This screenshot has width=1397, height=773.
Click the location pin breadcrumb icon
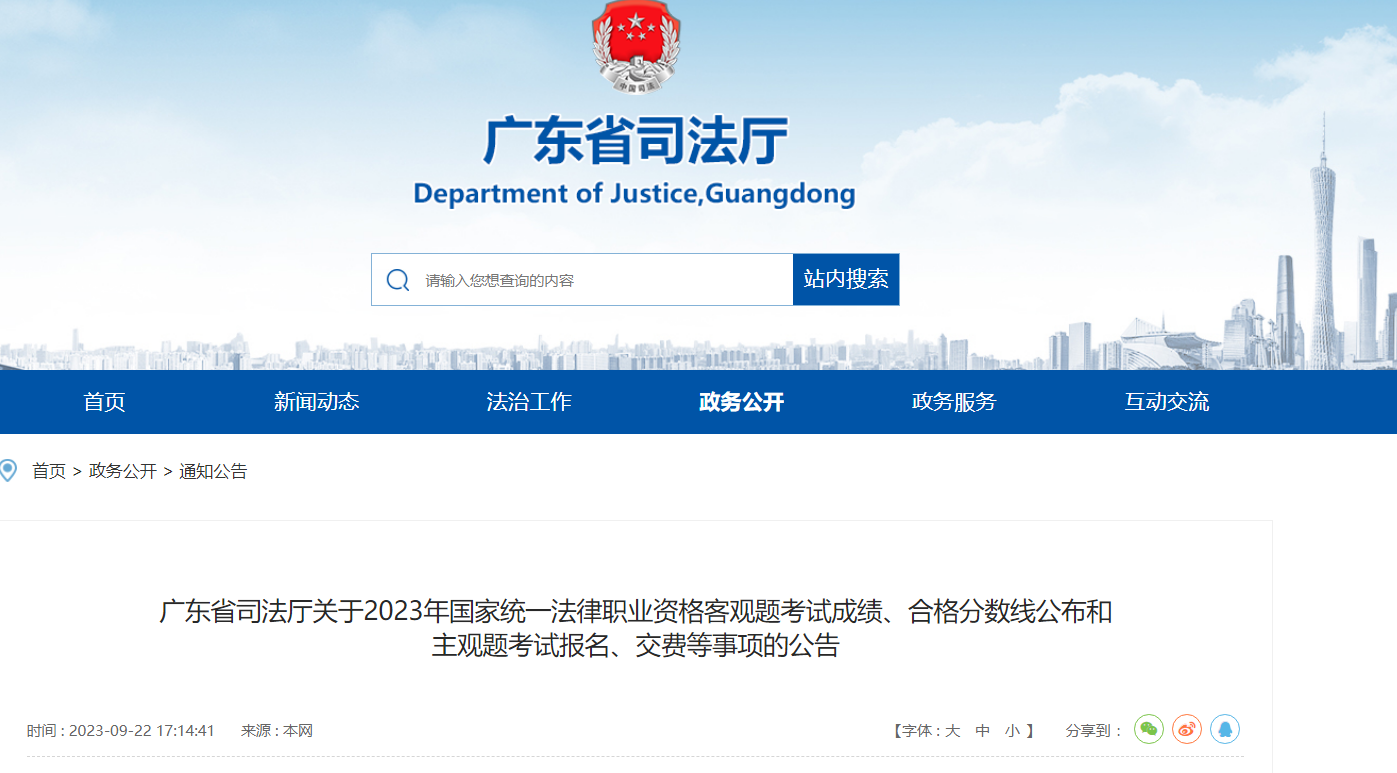point(8,470)
